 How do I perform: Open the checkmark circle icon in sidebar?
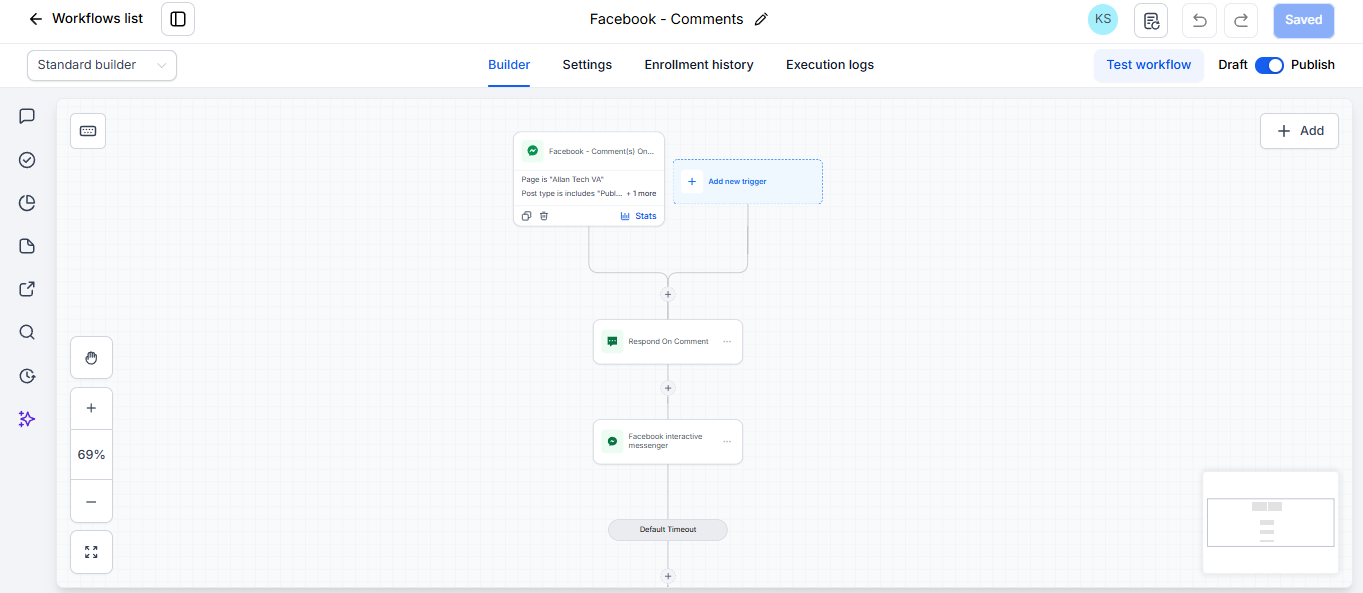pyautogui.click(x=27, y=160)
